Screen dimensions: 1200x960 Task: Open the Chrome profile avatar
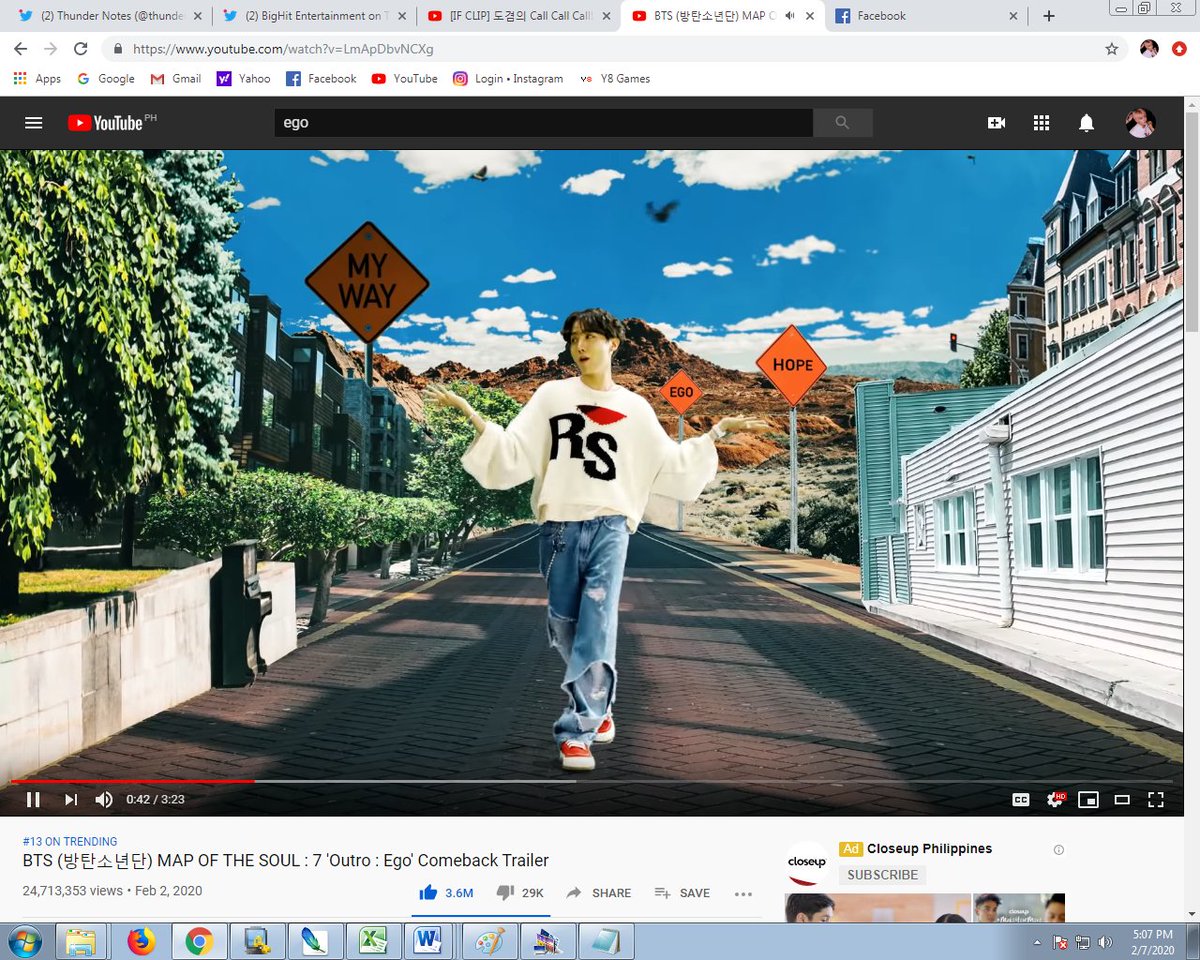click(x=1149, y=49)
